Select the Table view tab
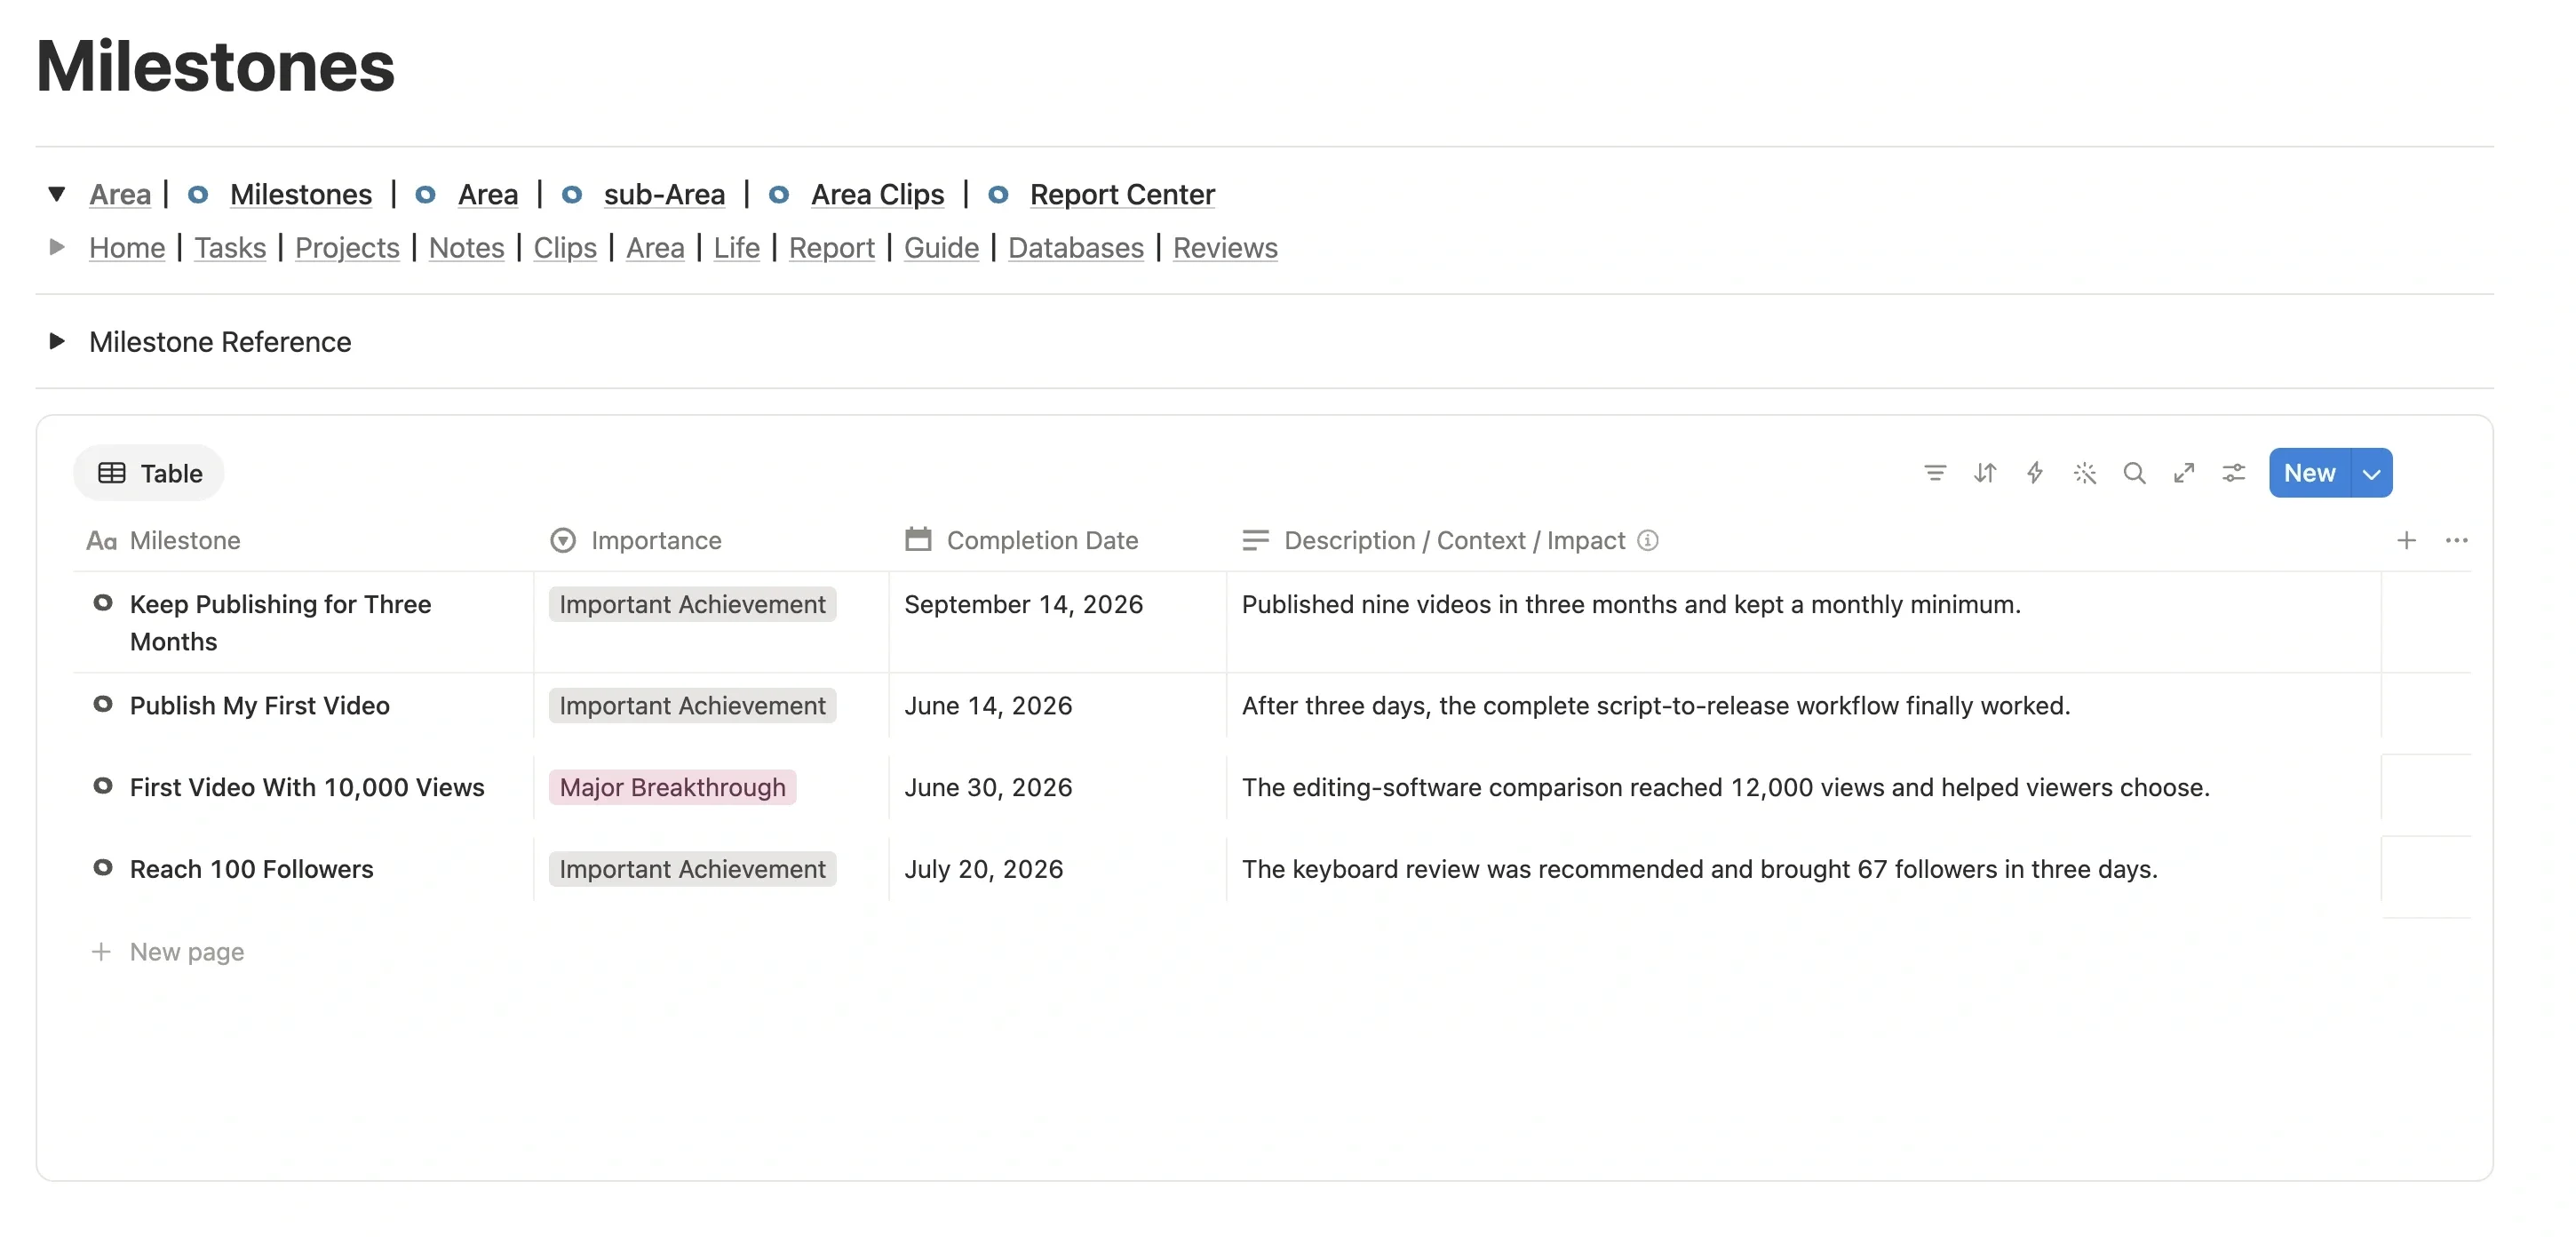Screen dimensions: 2576x1244 [149, 473]
